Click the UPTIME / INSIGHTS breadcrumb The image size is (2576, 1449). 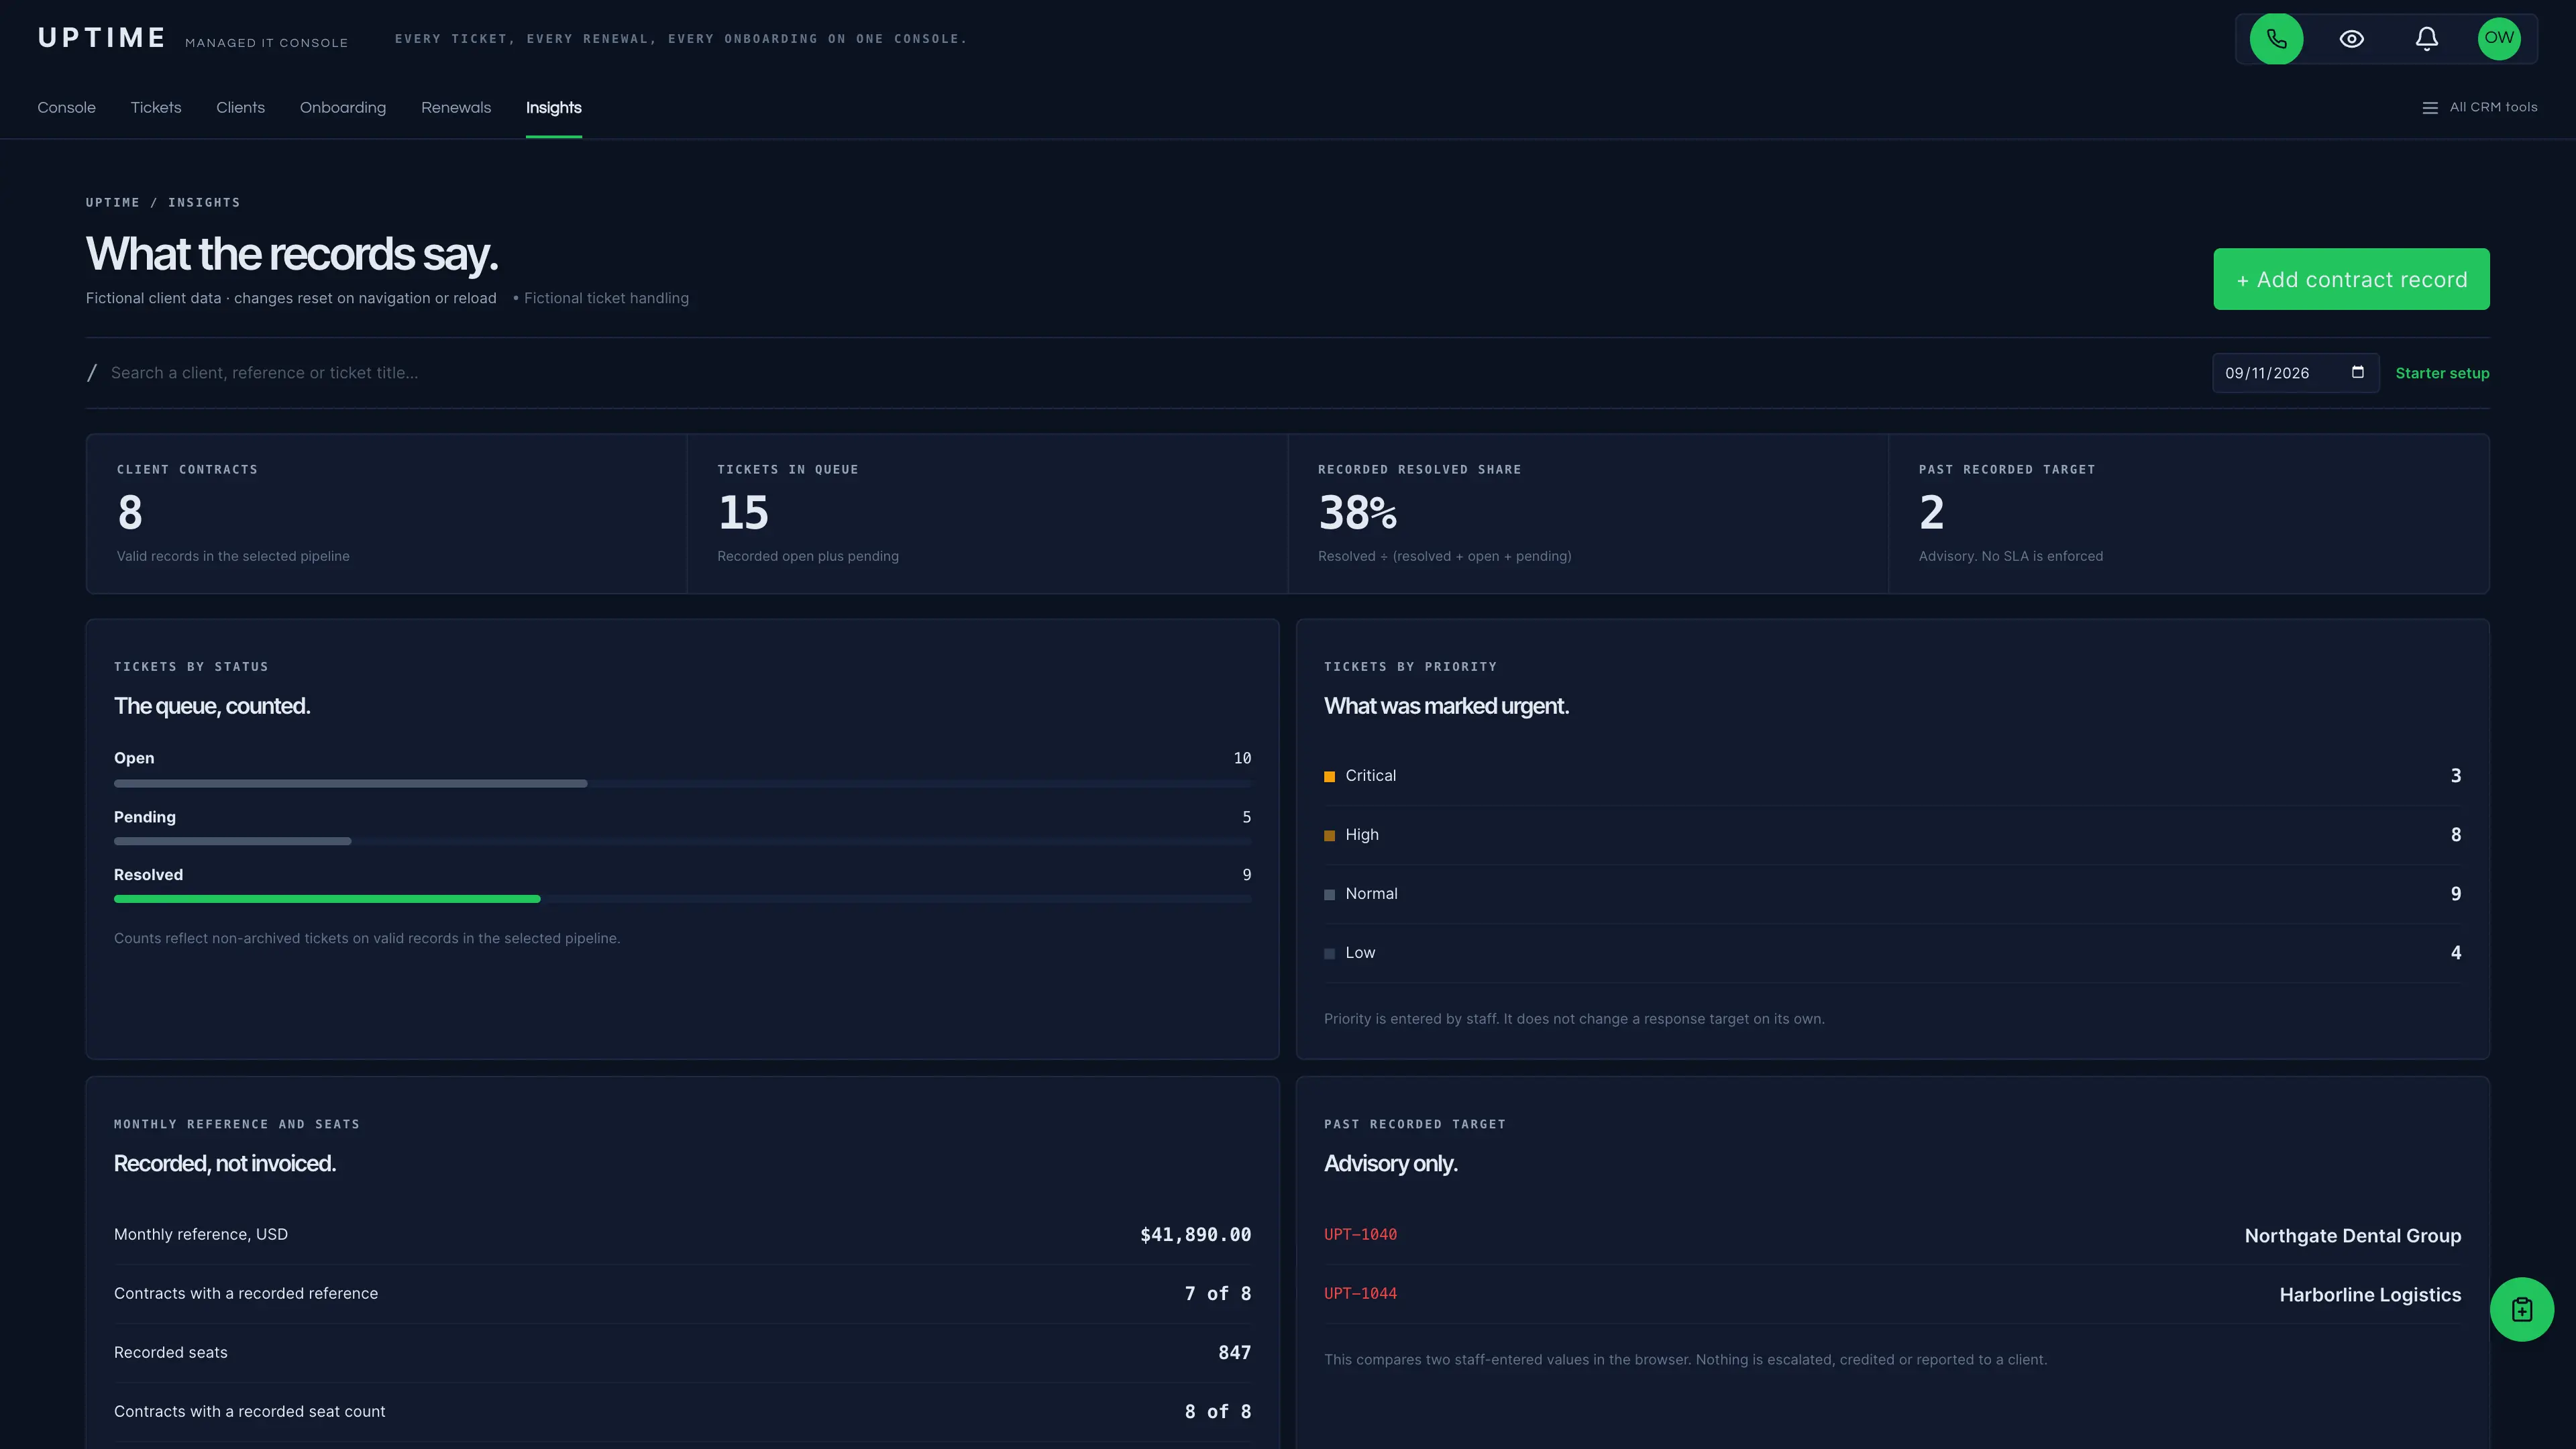163,202
